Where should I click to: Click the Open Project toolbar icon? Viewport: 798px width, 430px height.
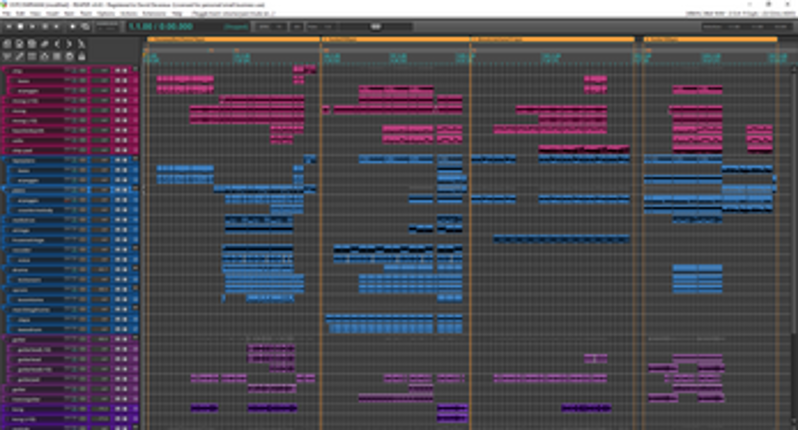click(x=19, y=44)
